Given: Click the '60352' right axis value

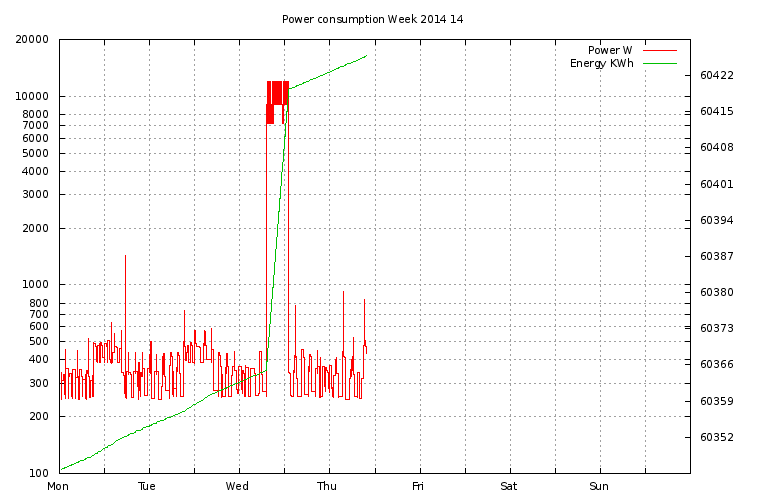Looking at the screenshot, I should (717, 437).
